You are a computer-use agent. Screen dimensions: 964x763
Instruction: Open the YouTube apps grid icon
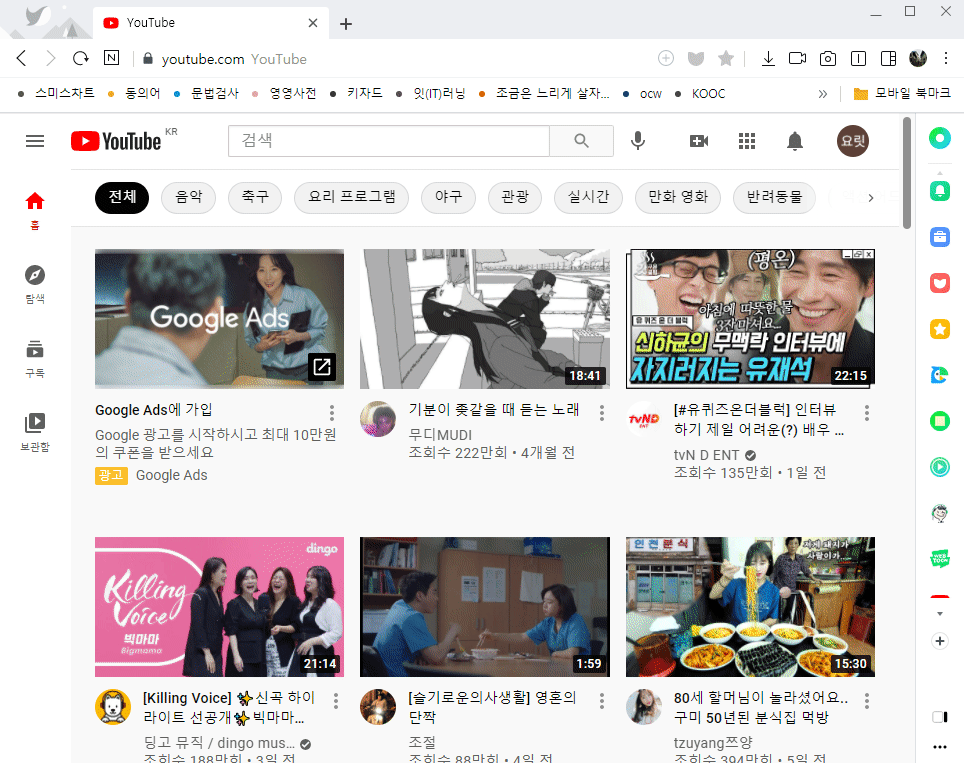(x=746, y=141)
